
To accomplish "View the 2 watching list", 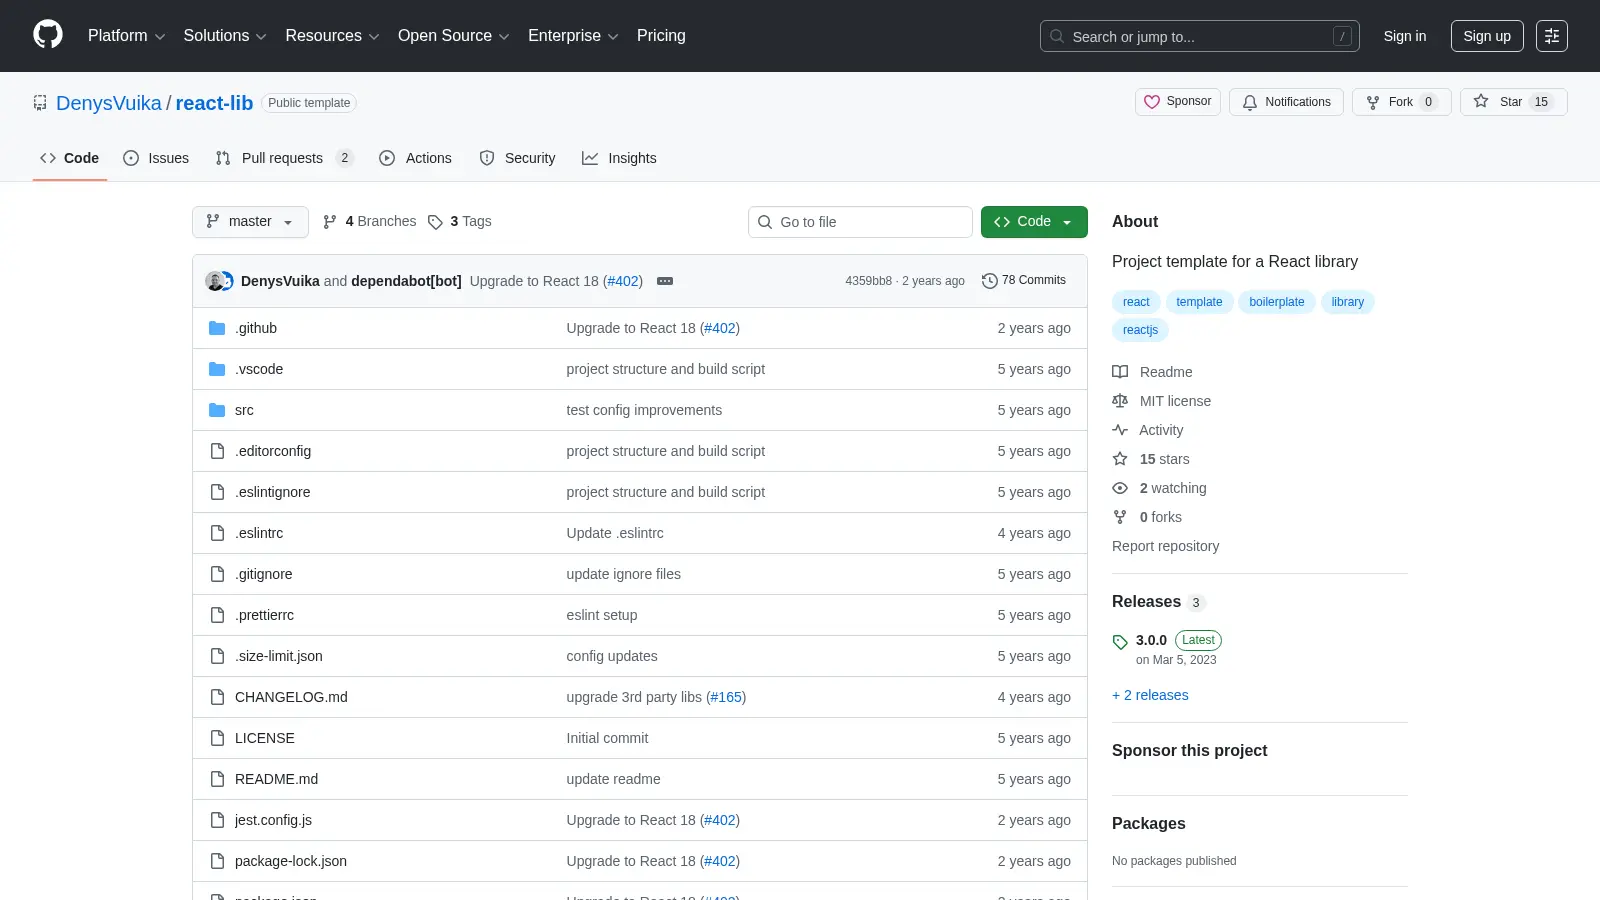I will 1160,488.
